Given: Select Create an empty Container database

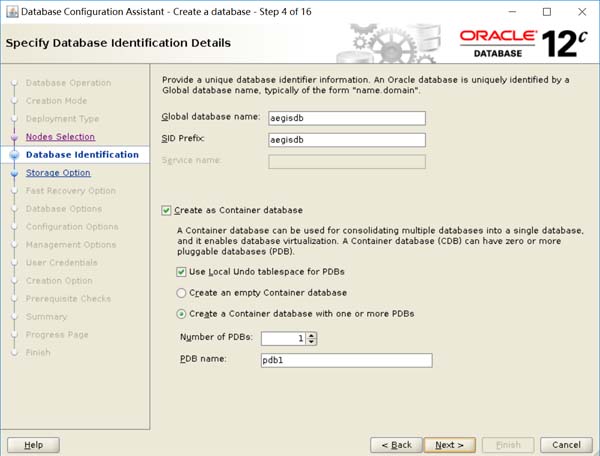Looking at the screenshot, I should tap(181, 293).
